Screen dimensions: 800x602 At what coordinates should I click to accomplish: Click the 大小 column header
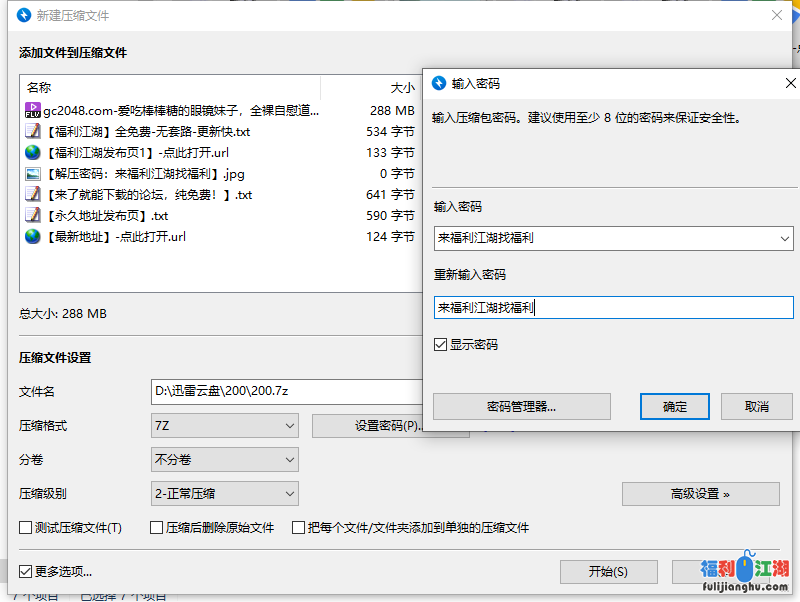coord(402,87)
